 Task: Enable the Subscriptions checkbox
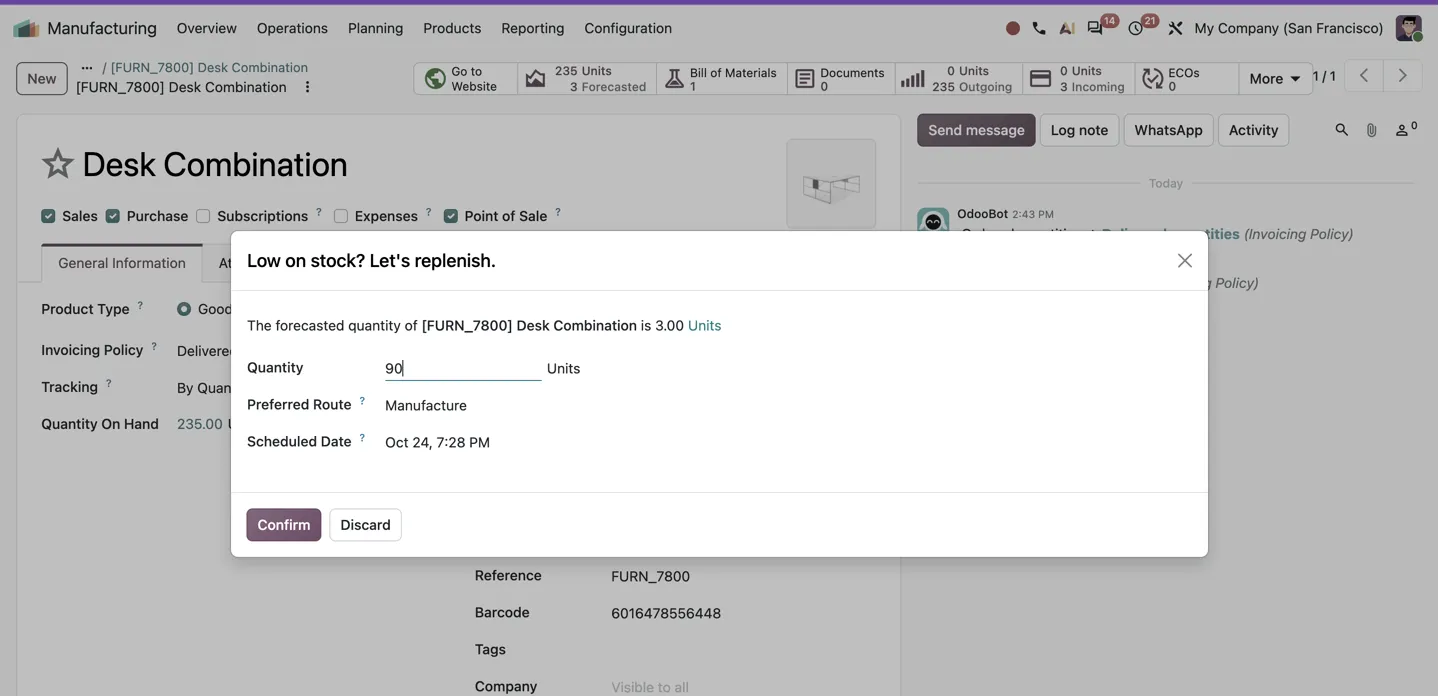(203, 216)
